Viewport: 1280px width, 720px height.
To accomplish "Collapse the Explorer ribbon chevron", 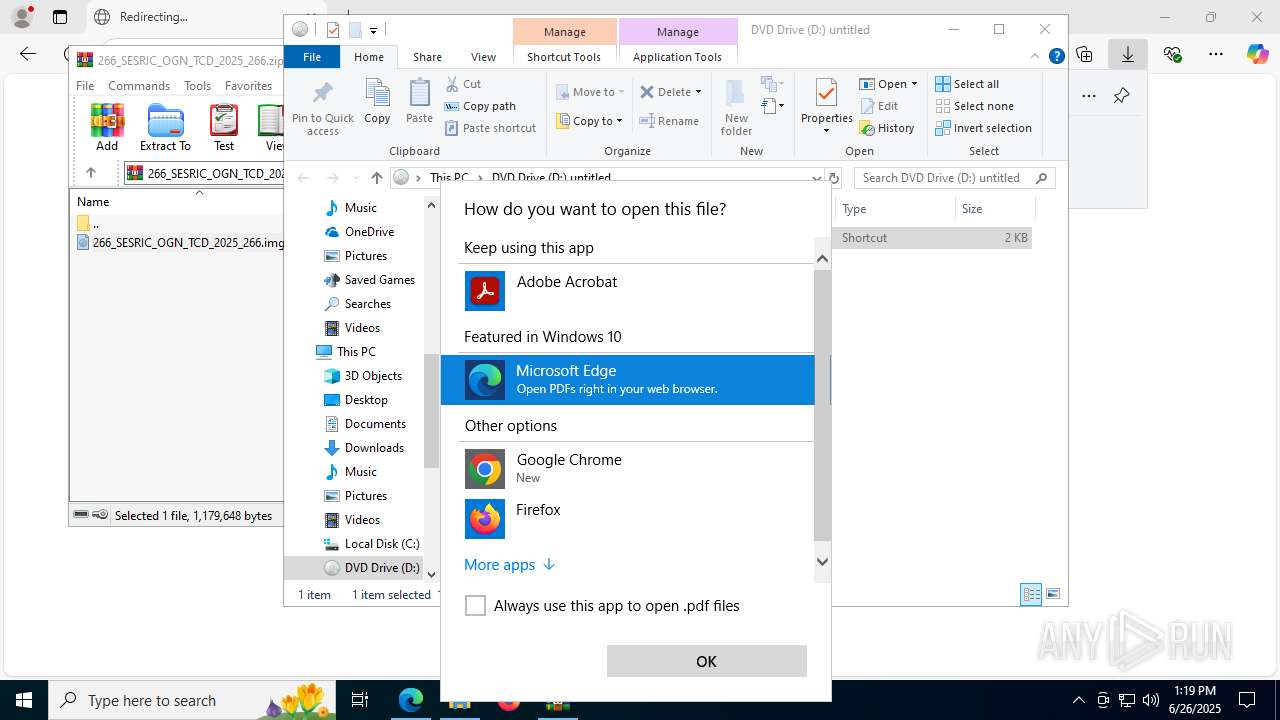I will click(x=1035, y=57).
